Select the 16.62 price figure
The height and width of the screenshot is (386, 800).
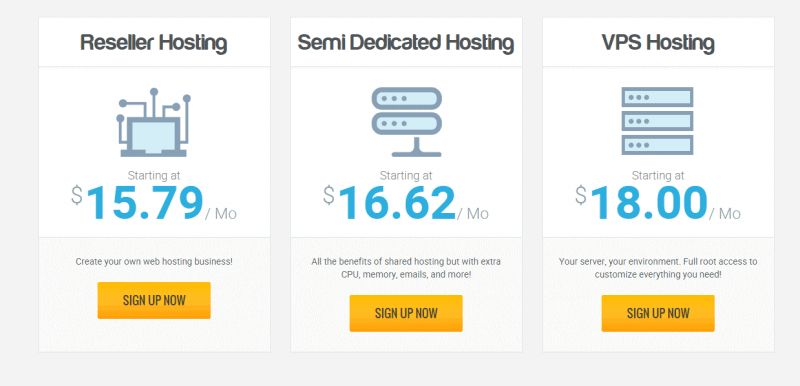(397, 203)
